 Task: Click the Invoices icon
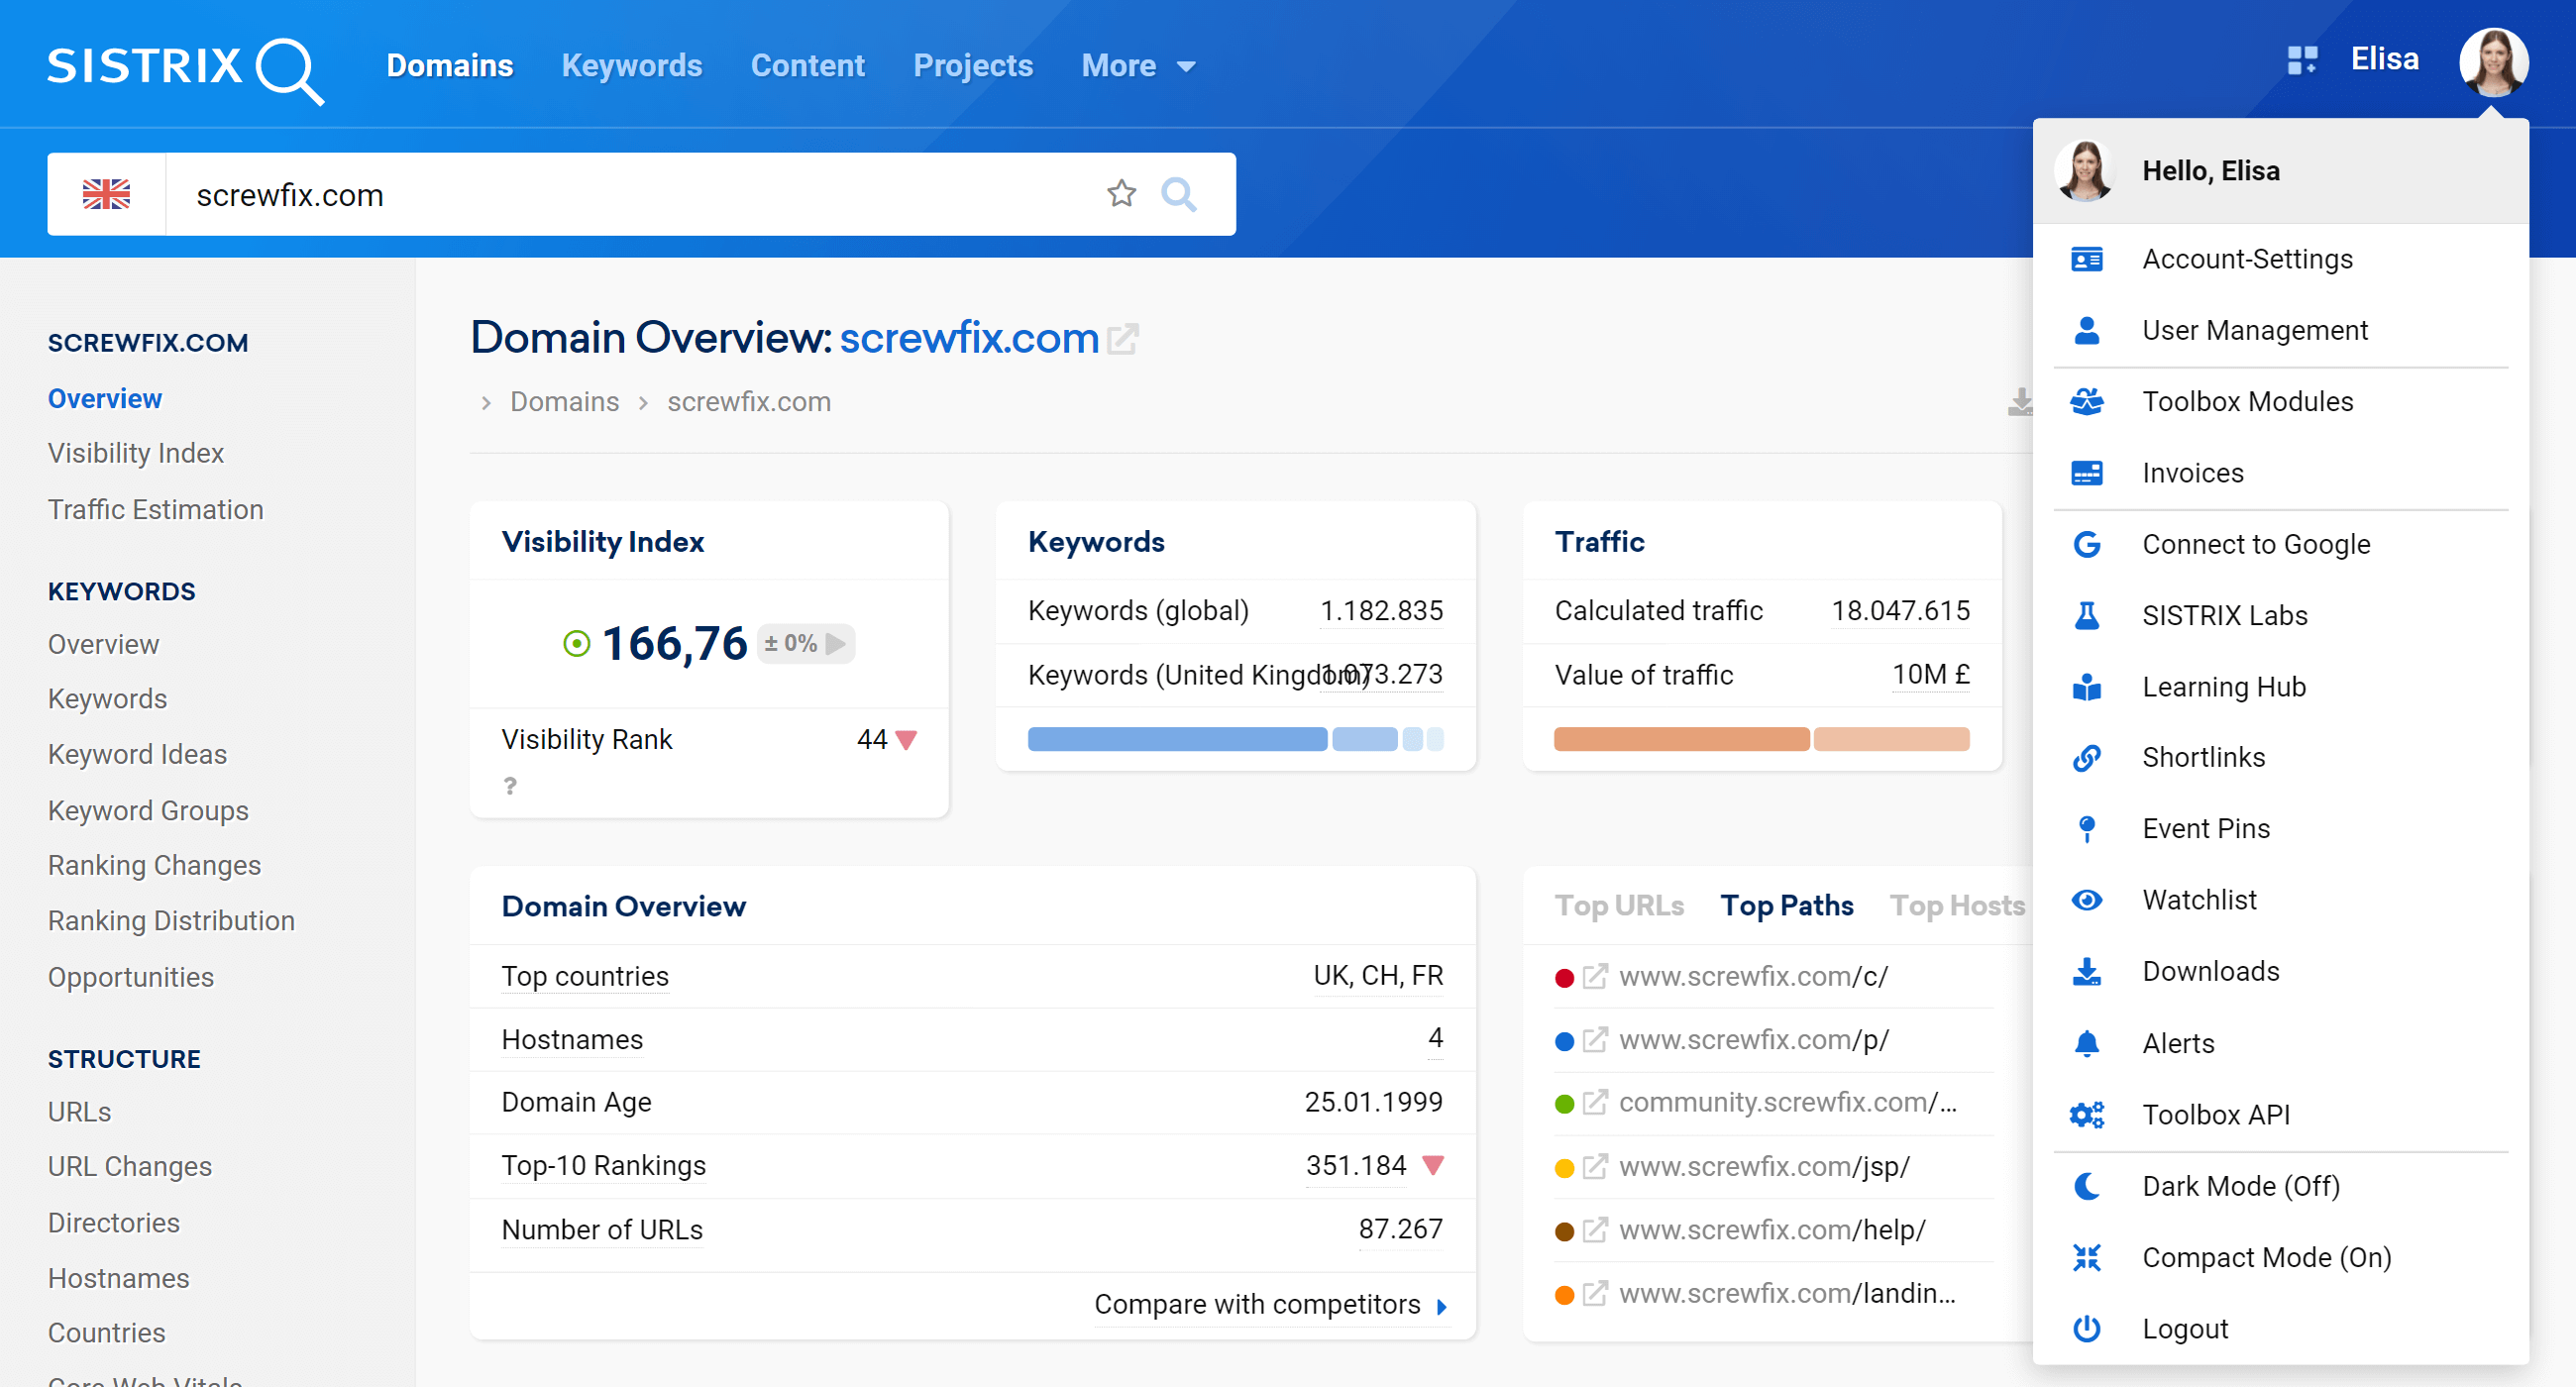[2086, 473]
